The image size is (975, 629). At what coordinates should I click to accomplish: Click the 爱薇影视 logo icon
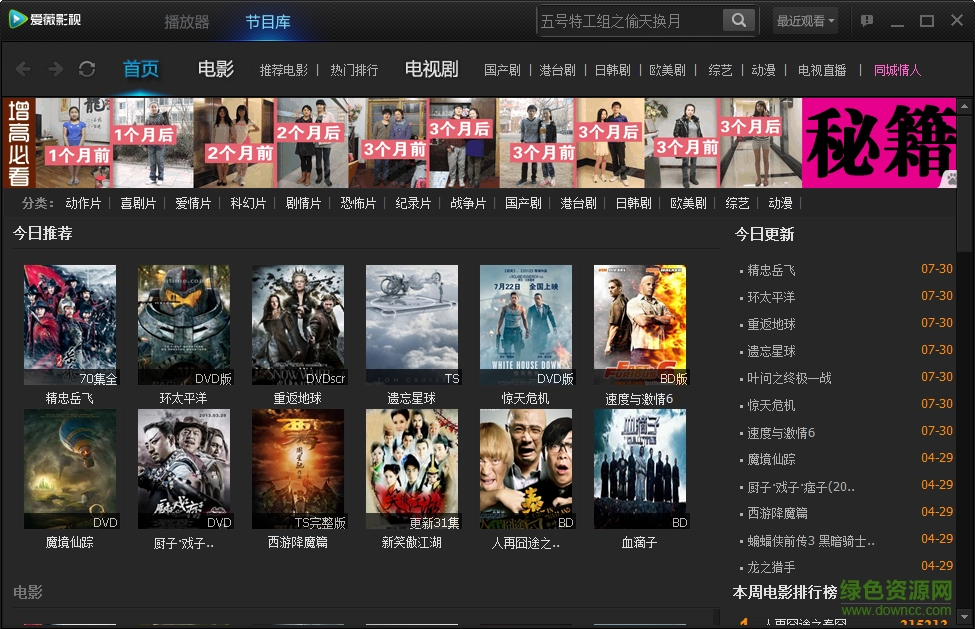point(17,19)
